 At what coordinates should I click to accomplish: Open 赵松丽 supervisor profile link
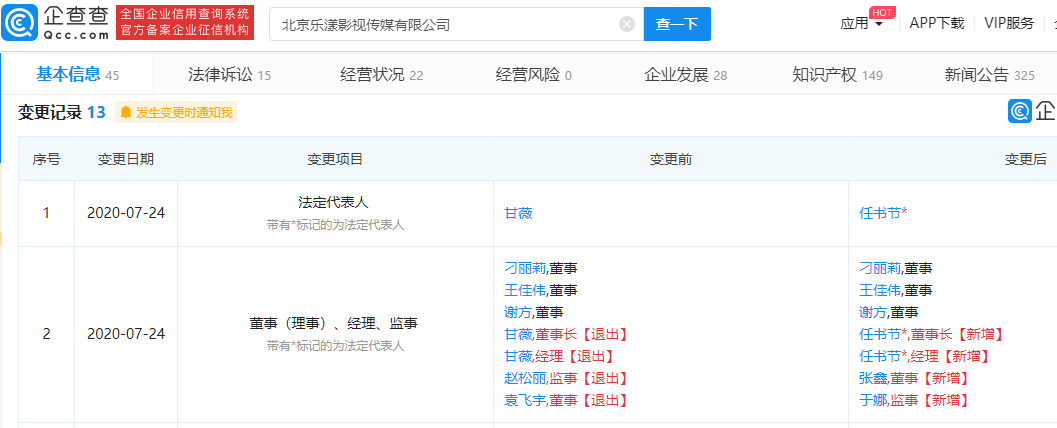coord(526,378)
